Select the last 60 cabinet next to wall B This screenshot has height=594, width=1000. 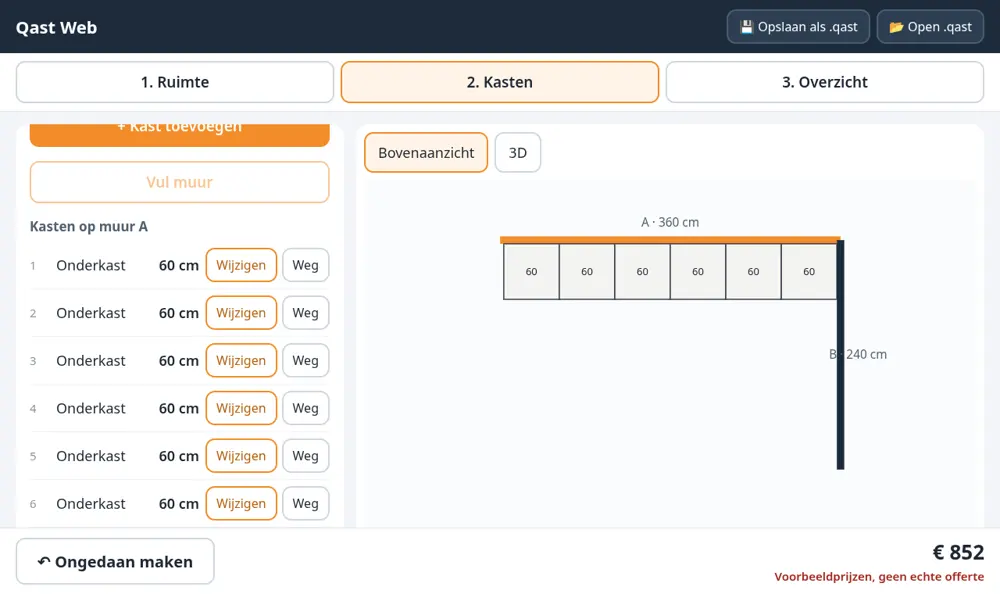click(x=809, y=271)
